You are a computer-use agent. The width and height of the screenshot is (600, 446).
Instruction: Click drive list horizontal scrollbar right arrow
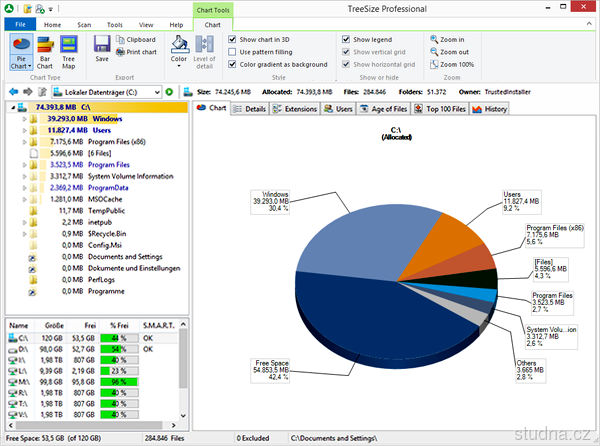coord(174,425)
